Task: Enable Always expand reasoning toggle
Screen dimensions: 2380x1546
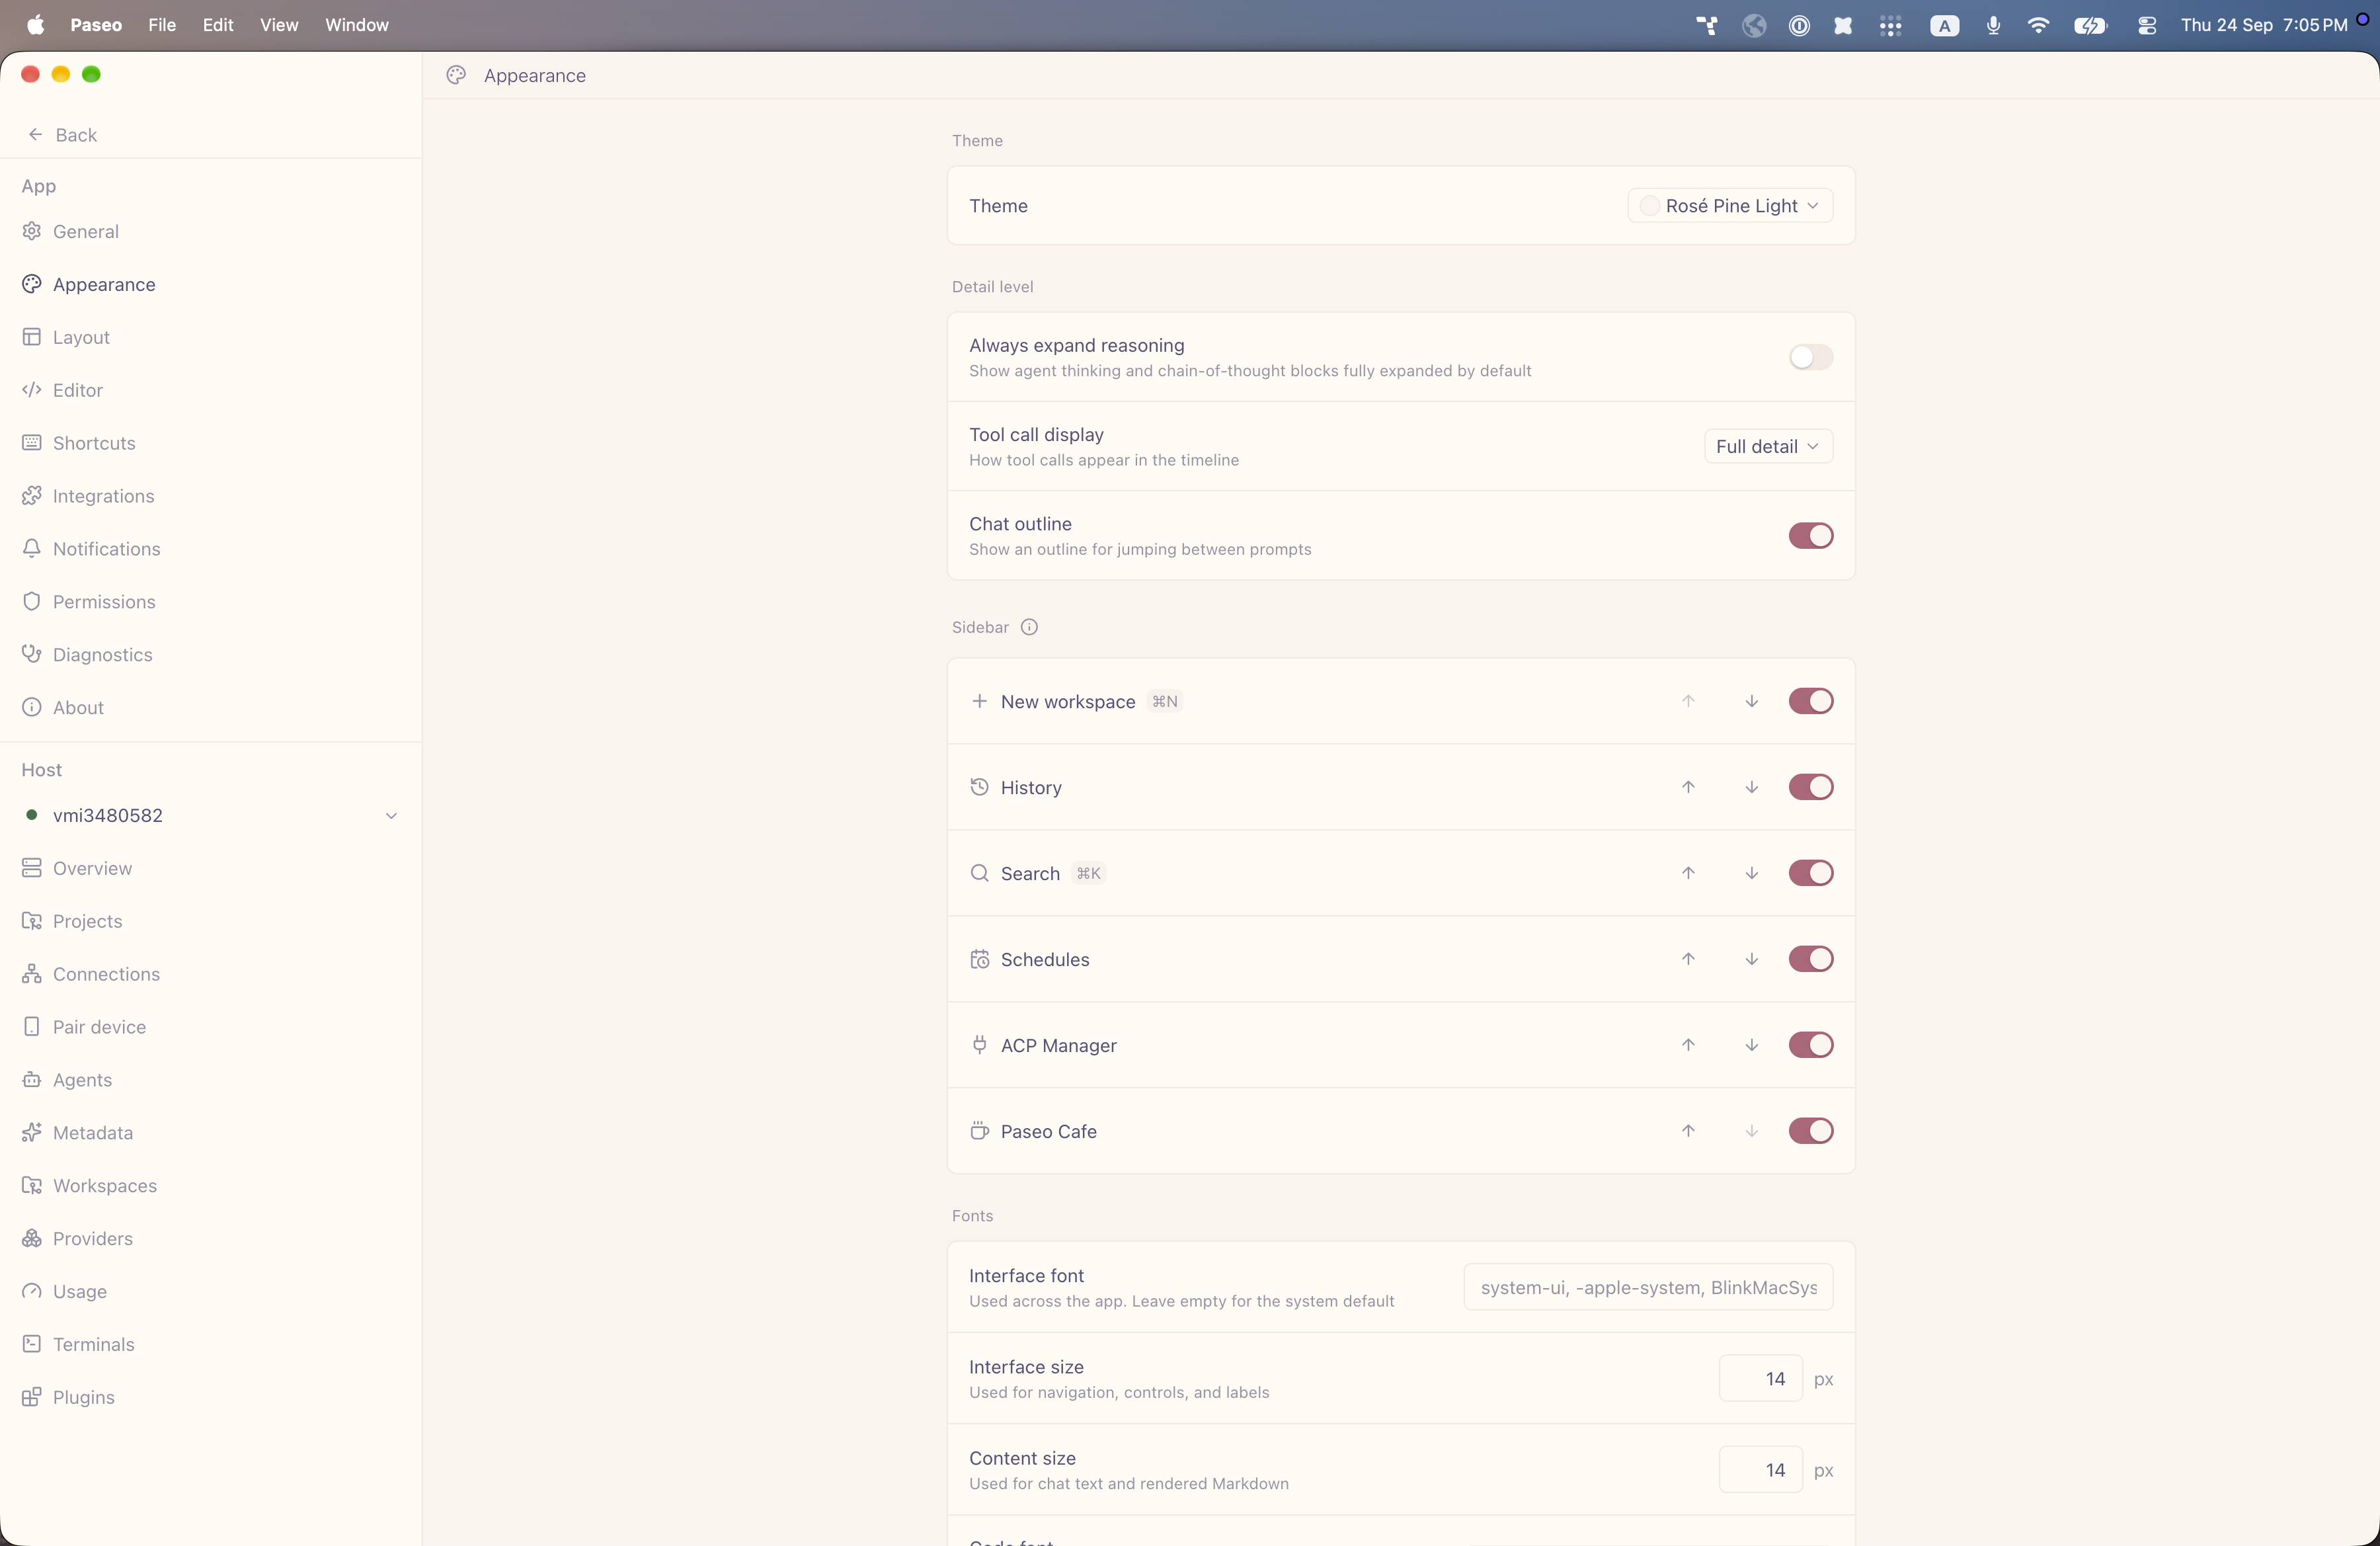Action: click(x=1810, y=357)
